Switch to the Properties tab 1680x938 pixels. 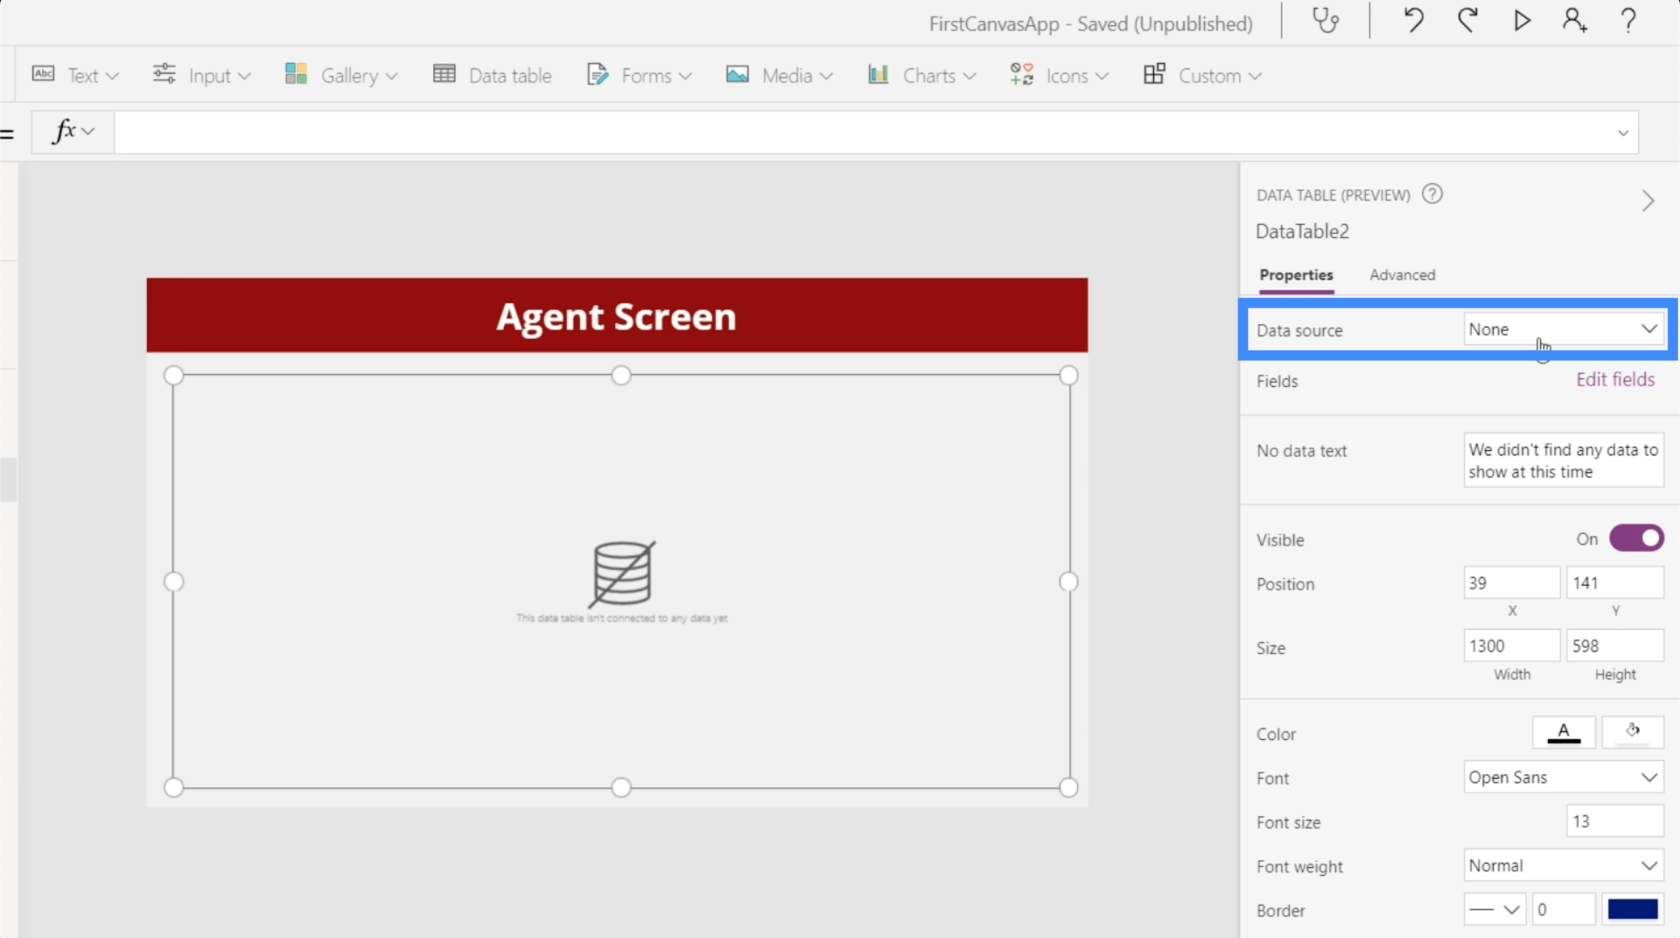pos(1296,275)
